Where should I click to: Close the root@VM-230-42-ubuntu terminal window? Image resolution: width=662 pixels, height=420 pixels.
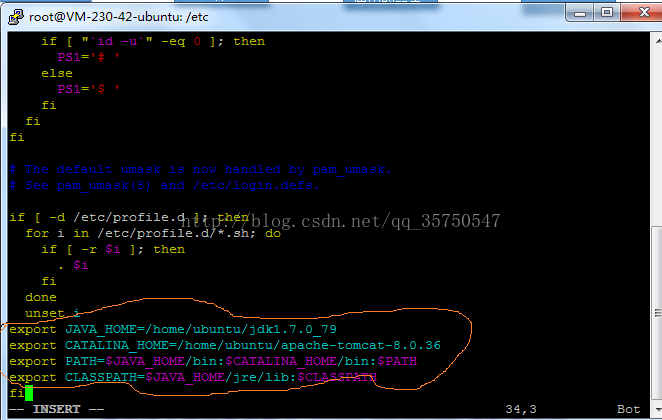(x=643, y=13)
